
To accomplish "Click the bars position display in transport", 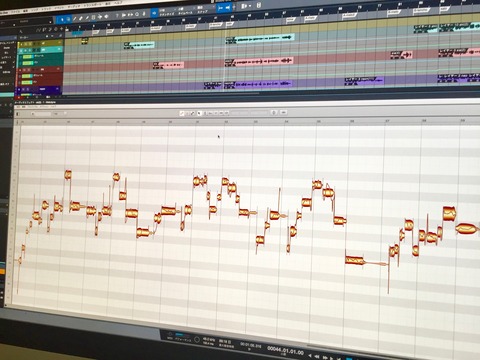I will click(285, 351).
